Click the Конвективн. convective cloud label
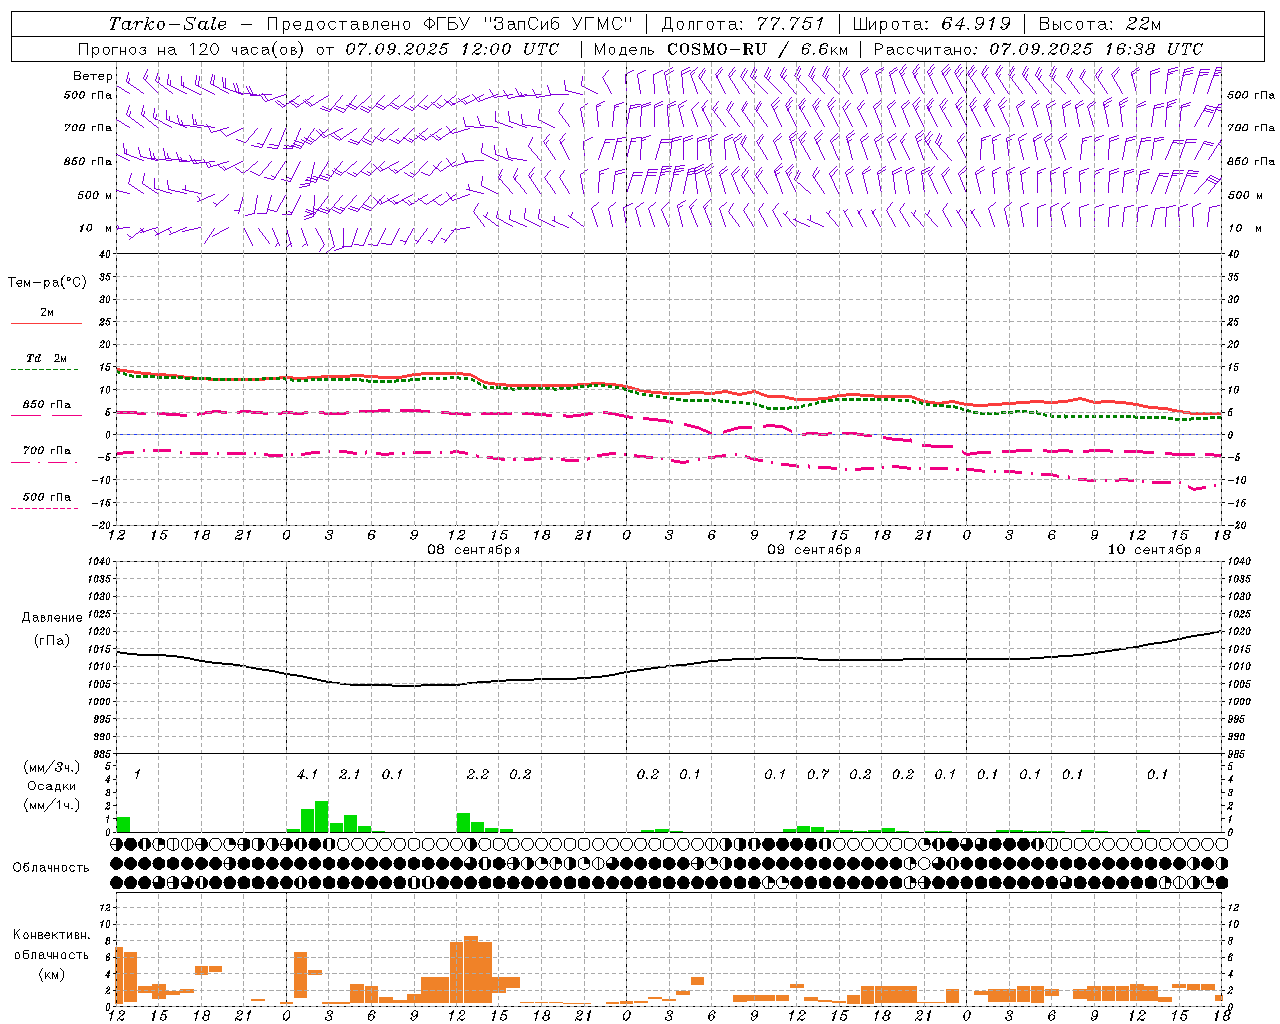Viewport: 1280px width, 1024px height. click(52, 935)
